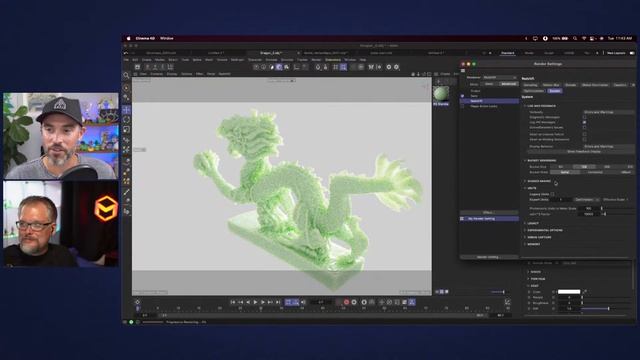Switch to the Global Illumination tab
Screen dimensions: 640x360
coord(595,85)
